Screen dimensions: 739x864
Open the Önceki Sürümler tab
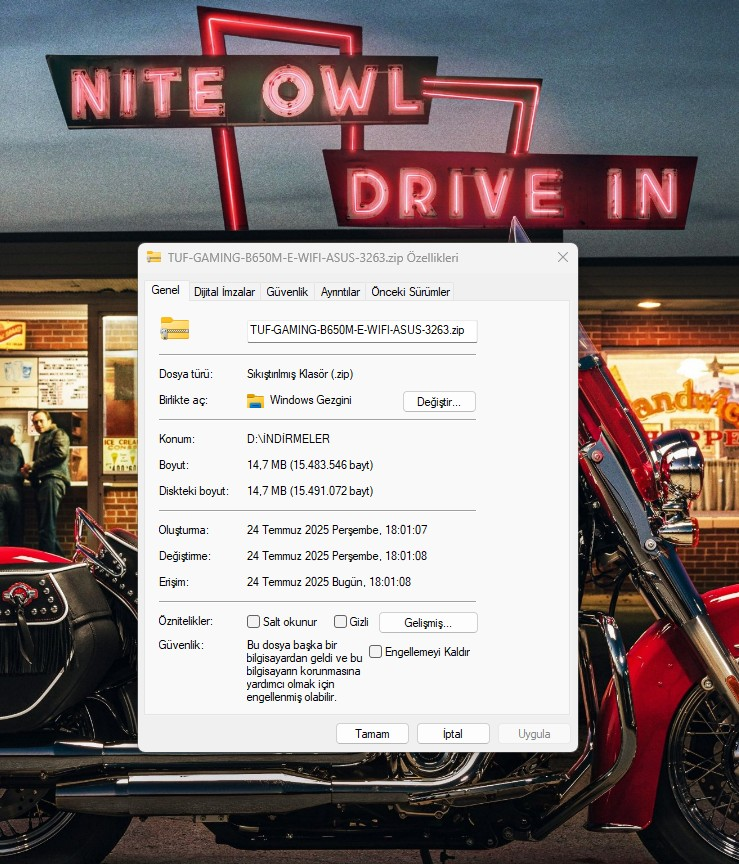[x=411, y=292]
